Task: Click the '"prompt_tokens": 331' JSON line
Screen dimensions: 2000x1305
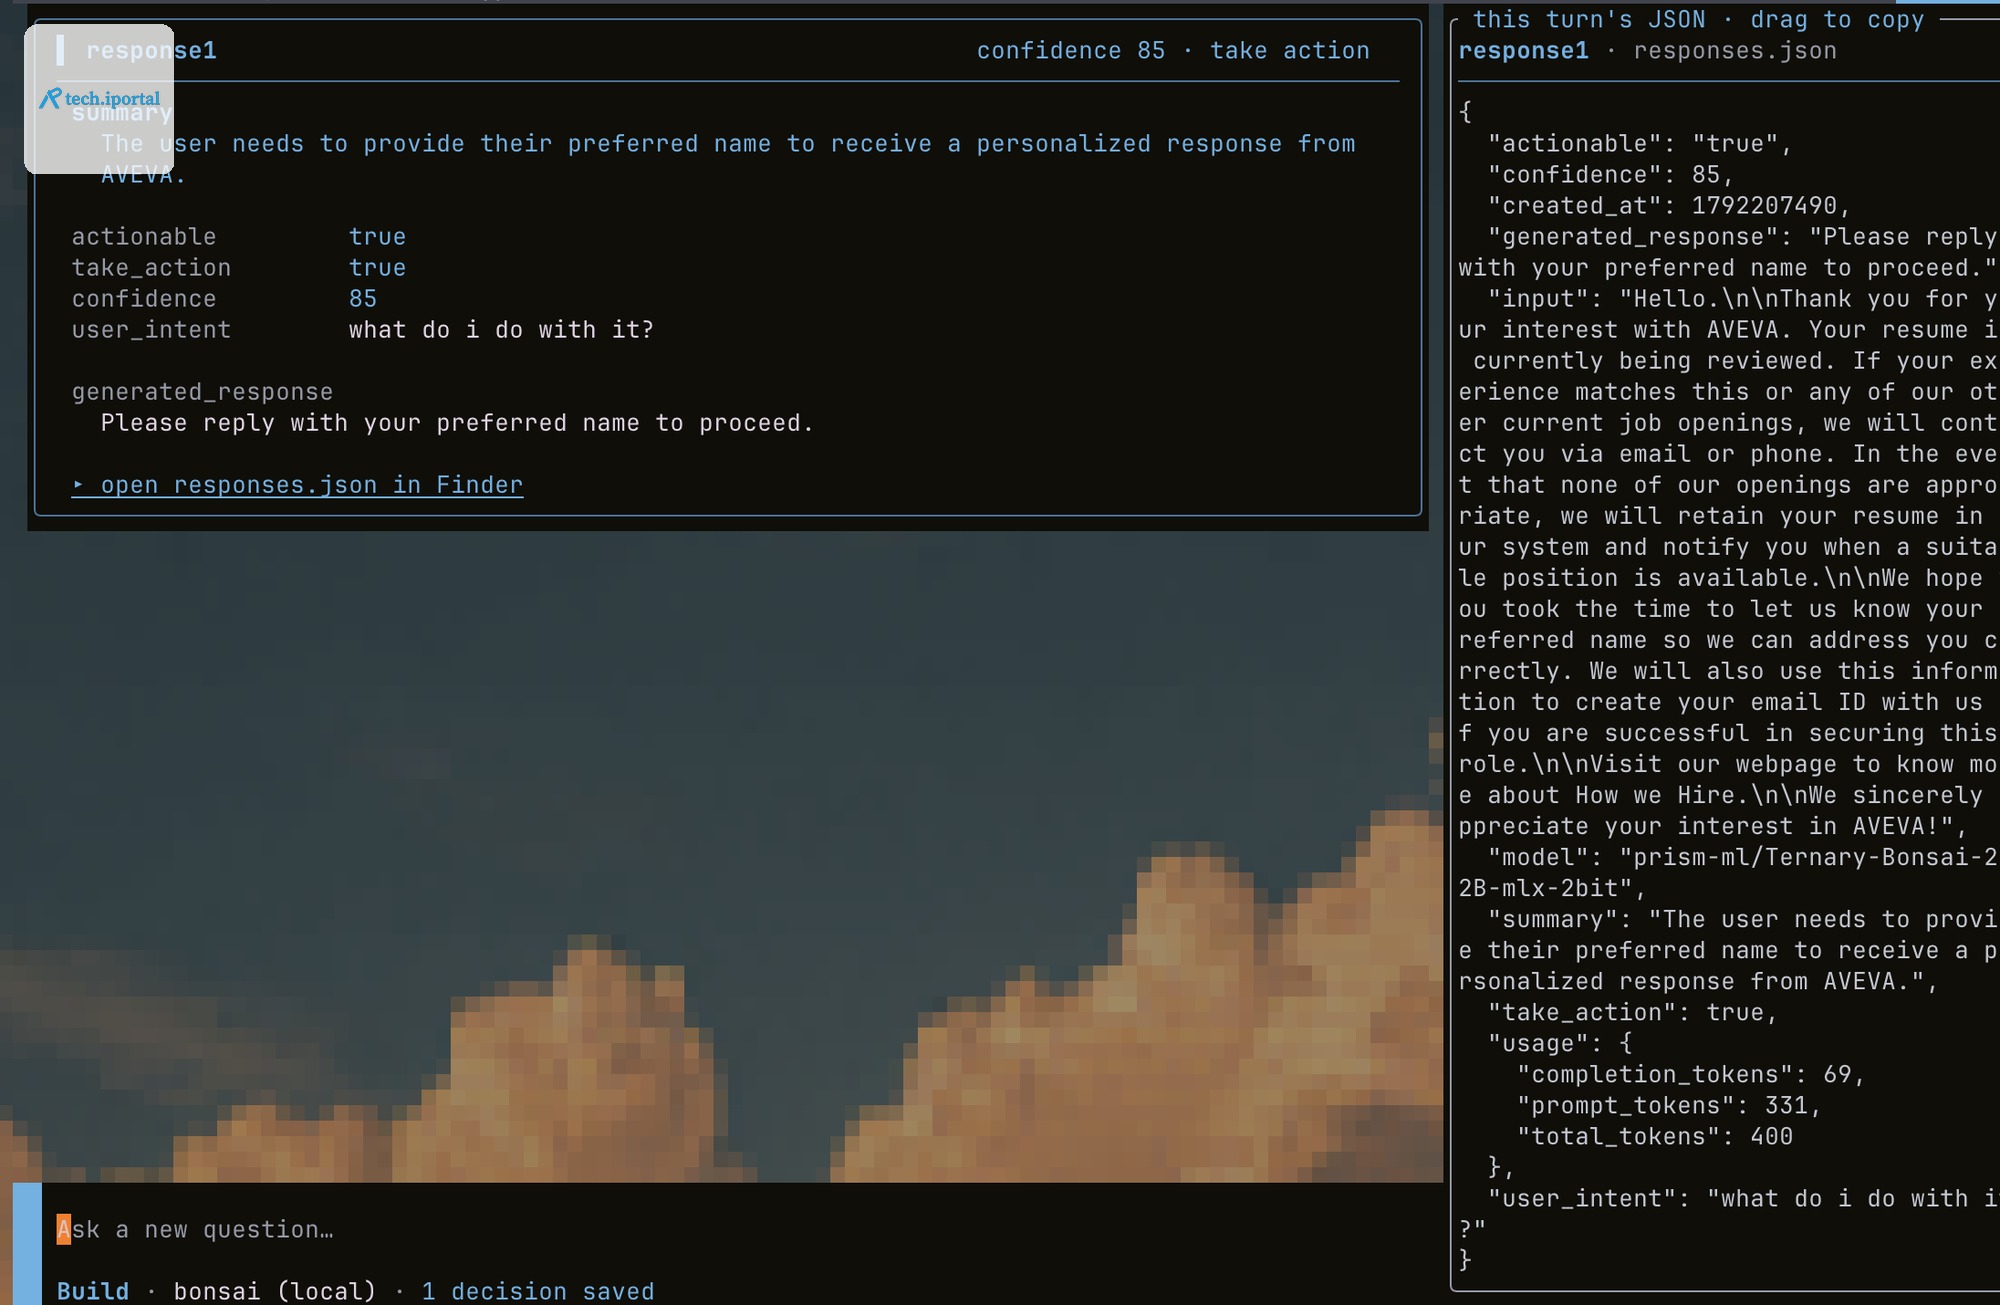Action: pyautogui.click(x=1669, y=1106)
